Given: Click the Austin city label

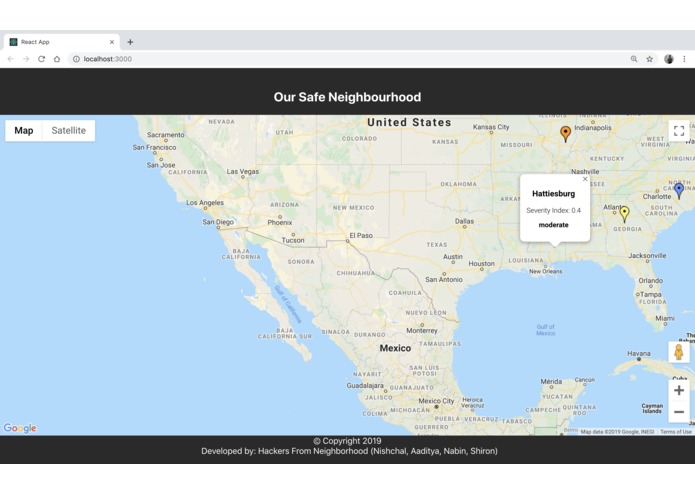Looking at the screenshot, I should point(453,257).
